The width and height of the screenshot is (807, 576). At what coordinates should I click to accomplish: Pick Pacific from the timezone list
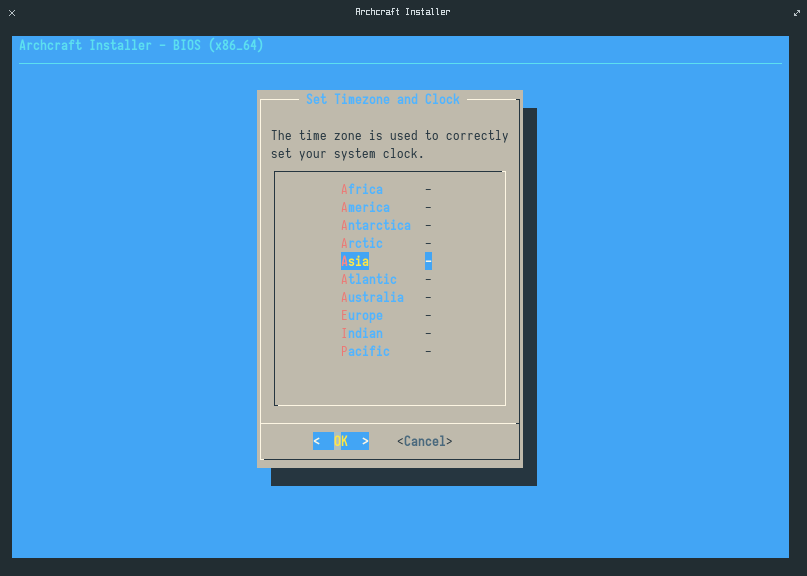point(365,352)
